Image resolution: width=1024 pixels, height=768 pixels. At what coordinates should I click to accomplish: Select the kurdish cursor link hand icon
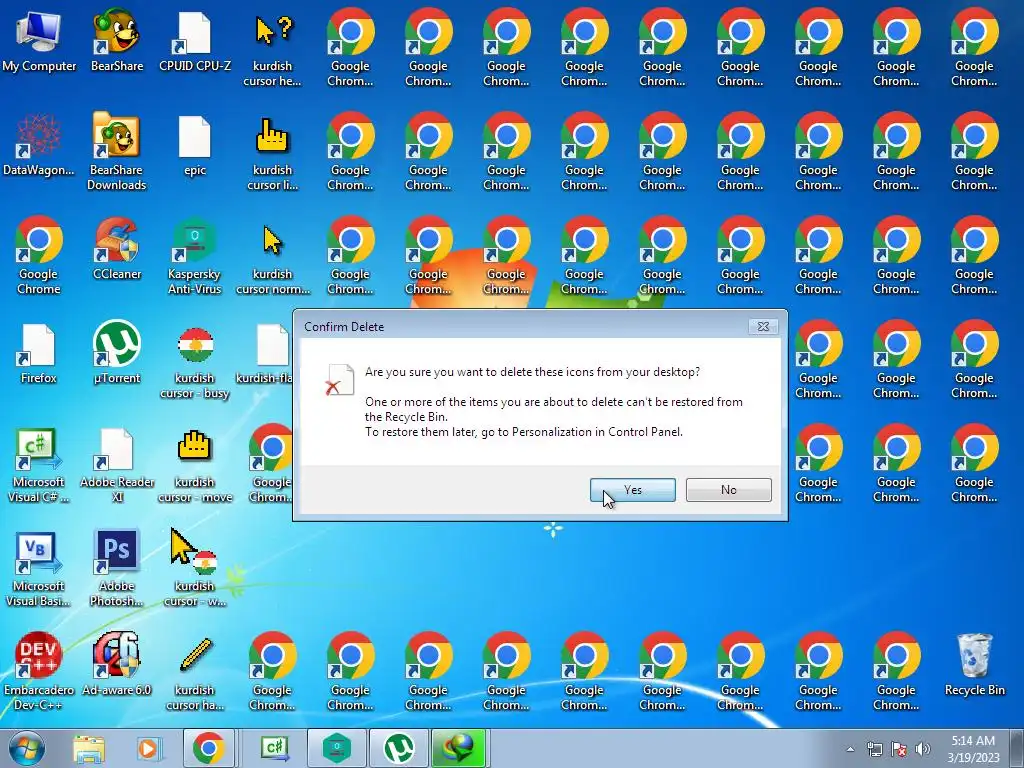click(272, 154)
